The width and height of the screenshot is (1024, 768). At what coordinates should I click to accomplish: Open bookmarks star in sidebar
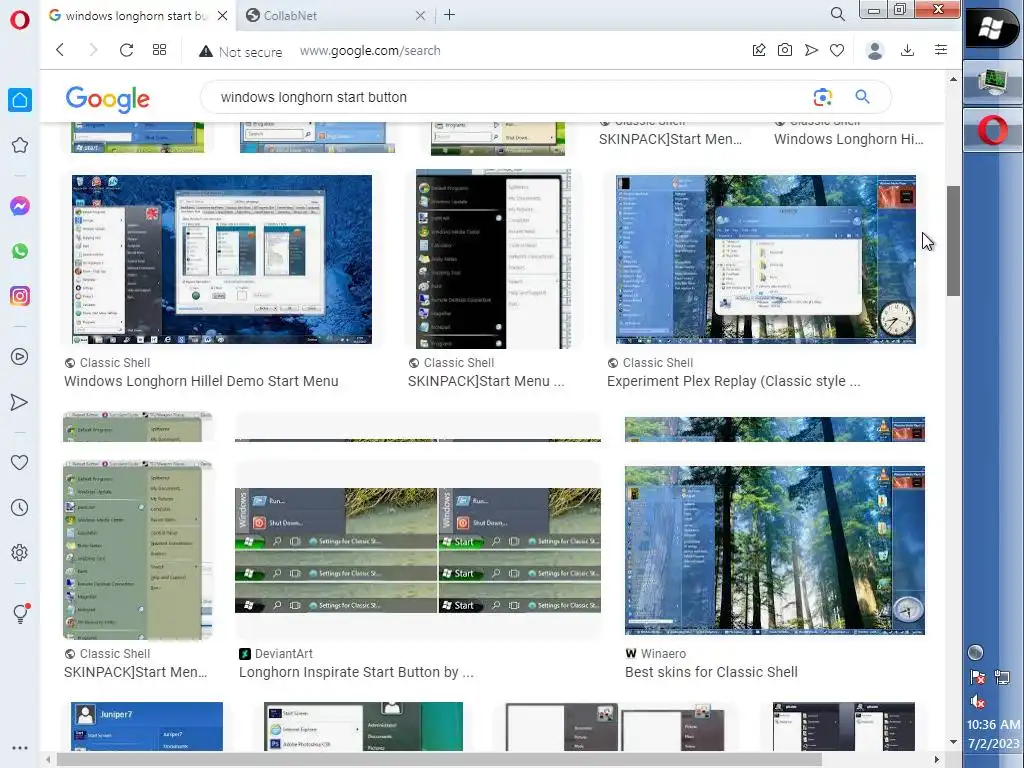pos(20,145)
